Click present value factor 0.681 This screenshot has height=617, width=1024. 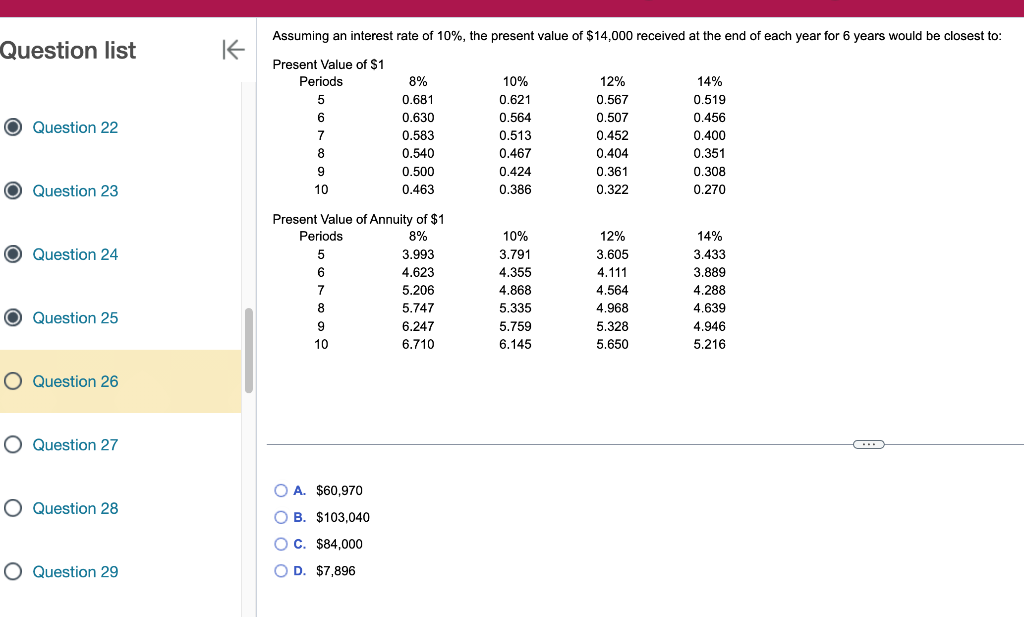pyautogui.click(x=418, y=100)
